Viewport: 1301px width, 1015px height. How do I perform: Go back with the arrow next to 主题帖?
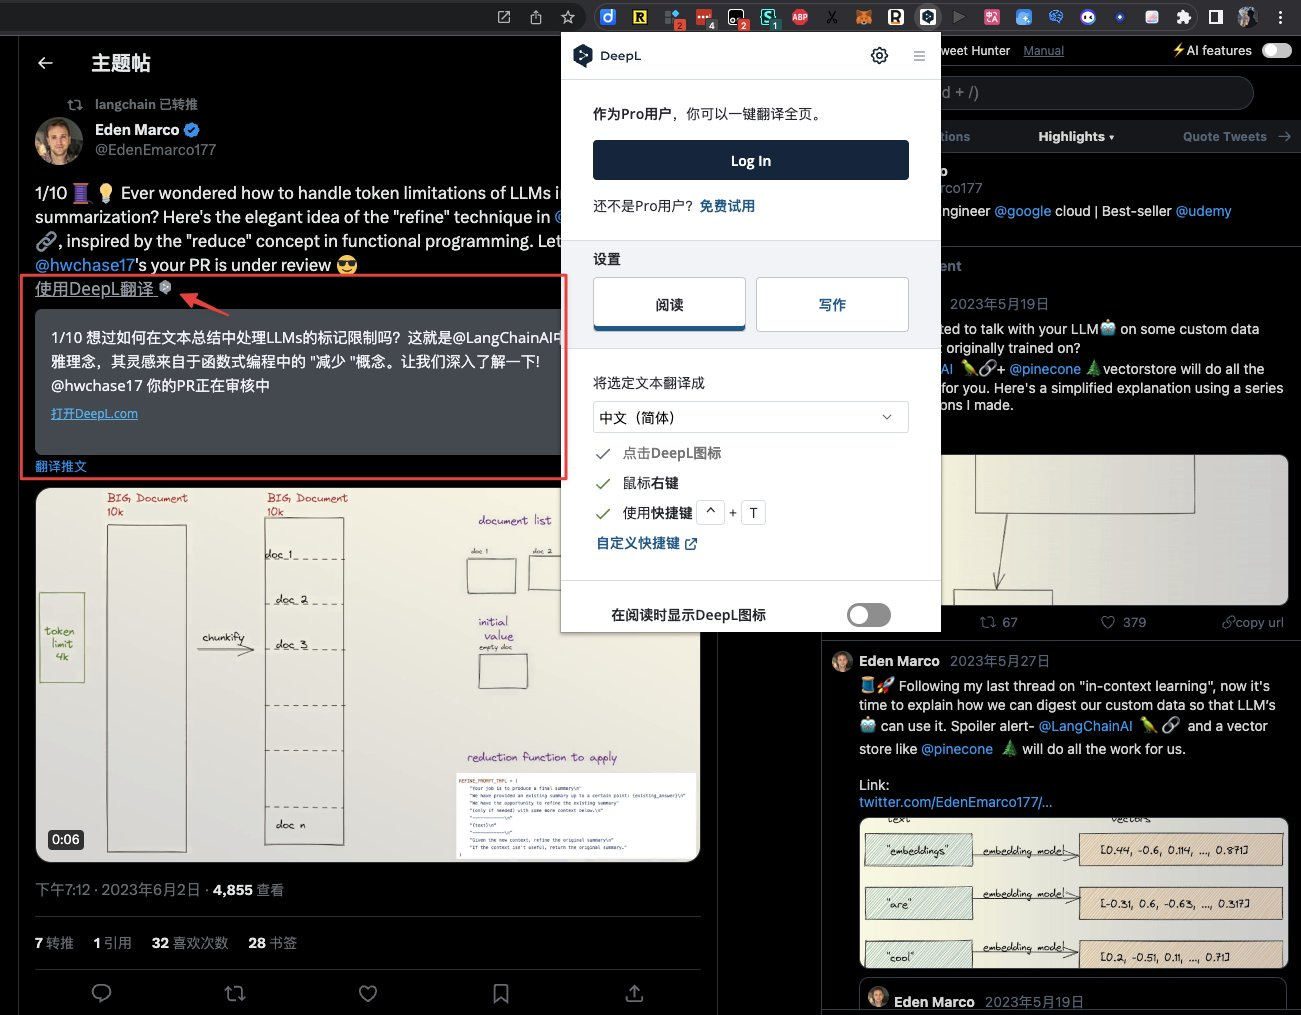pos(45,63)
